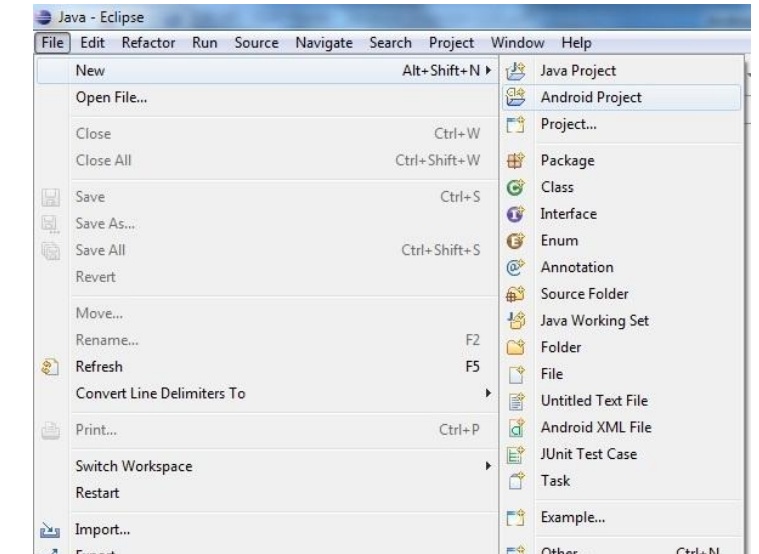Click the purple Interface icon
This screenshot has width=759, height=554.
point(515,214)
